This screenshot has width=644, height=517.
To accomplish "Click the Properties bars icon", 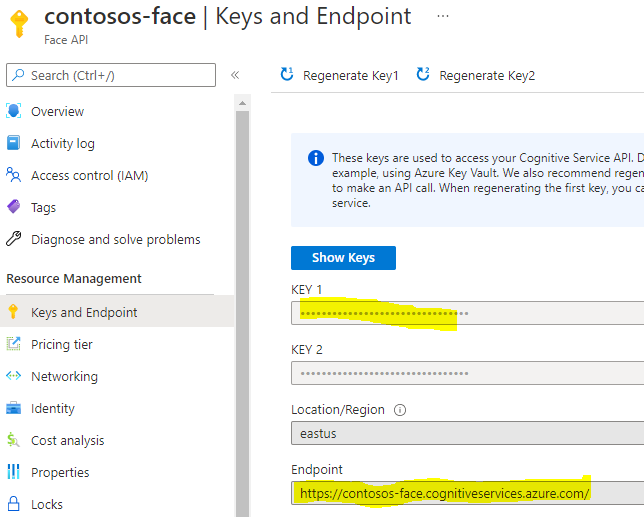I will coord(14,471).
